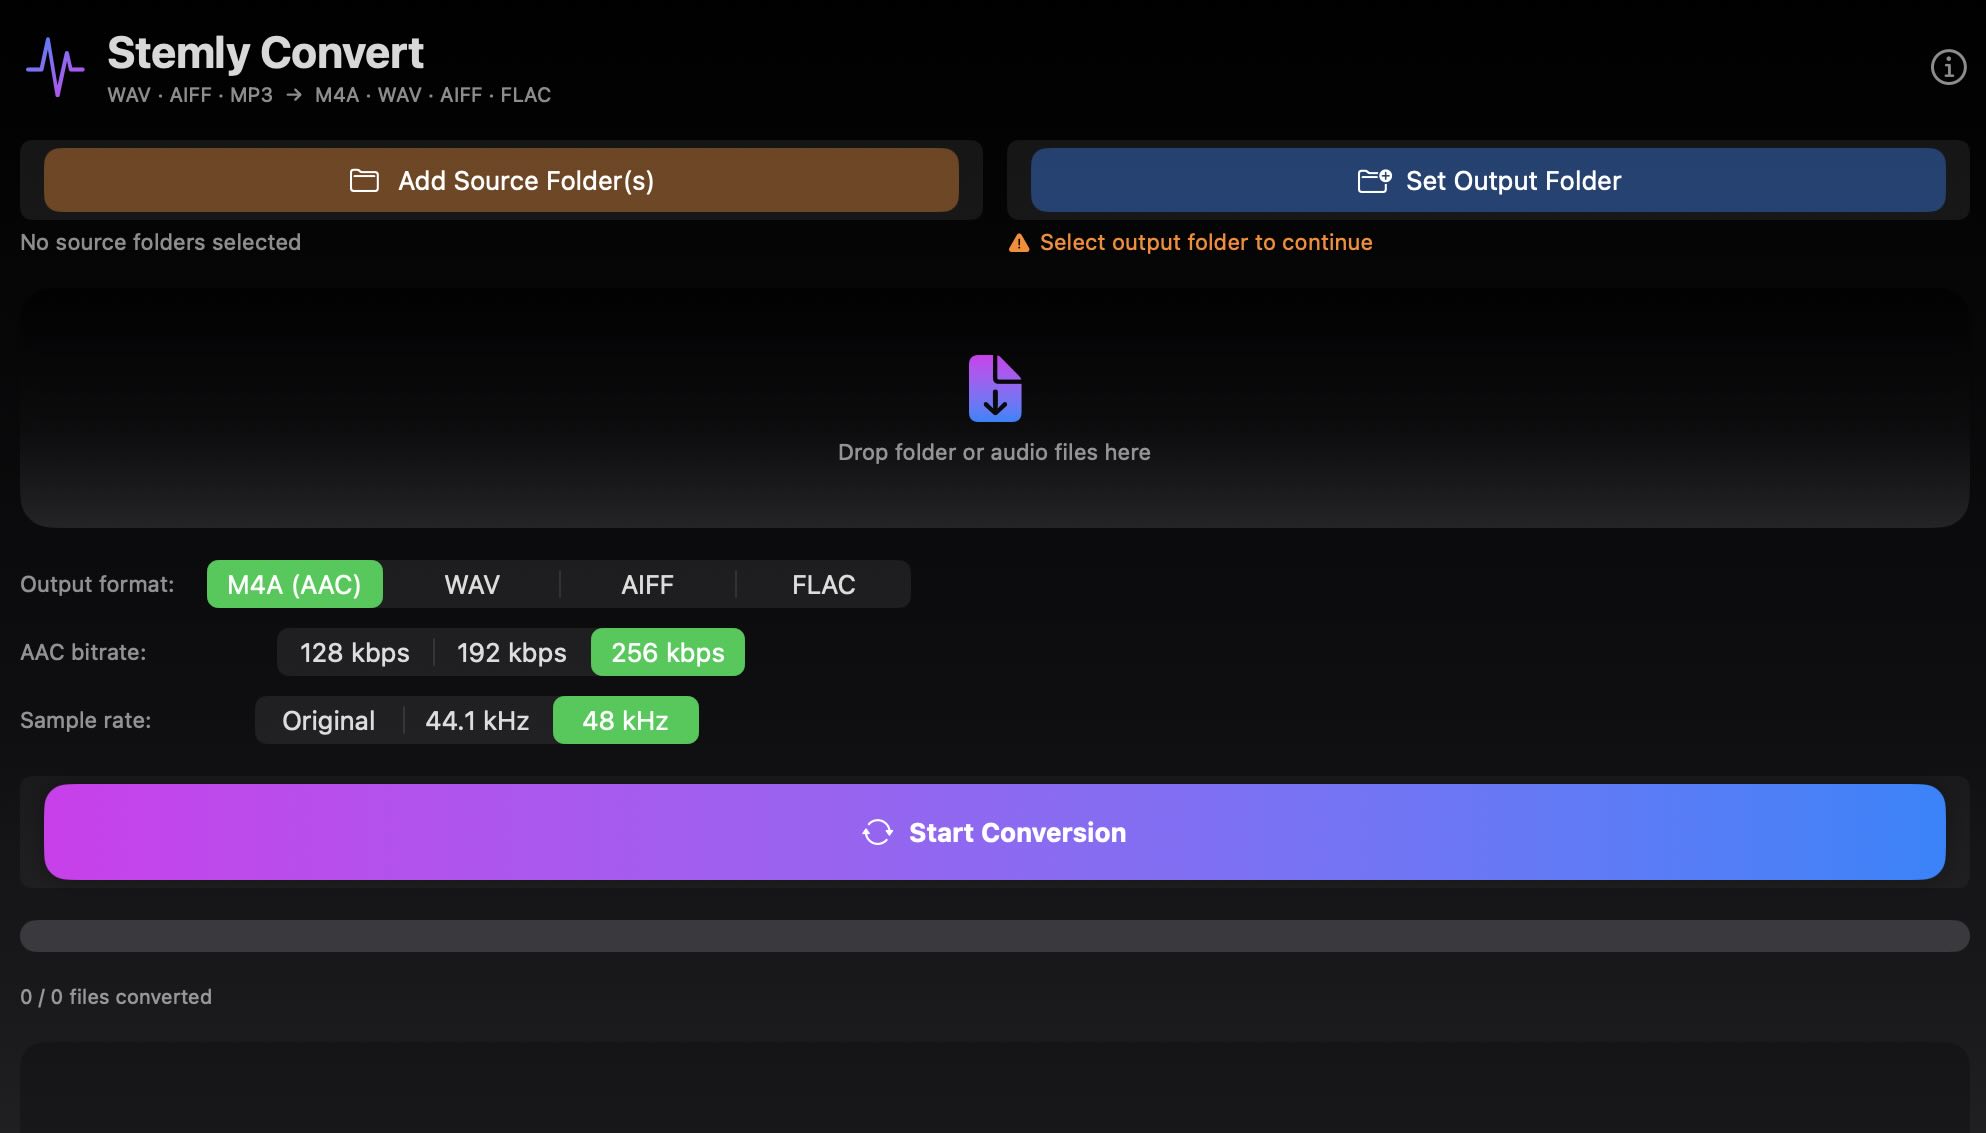The image size is (1986, 1133).
Task: Select AIFF output format
Action: [x=647, y=584]
